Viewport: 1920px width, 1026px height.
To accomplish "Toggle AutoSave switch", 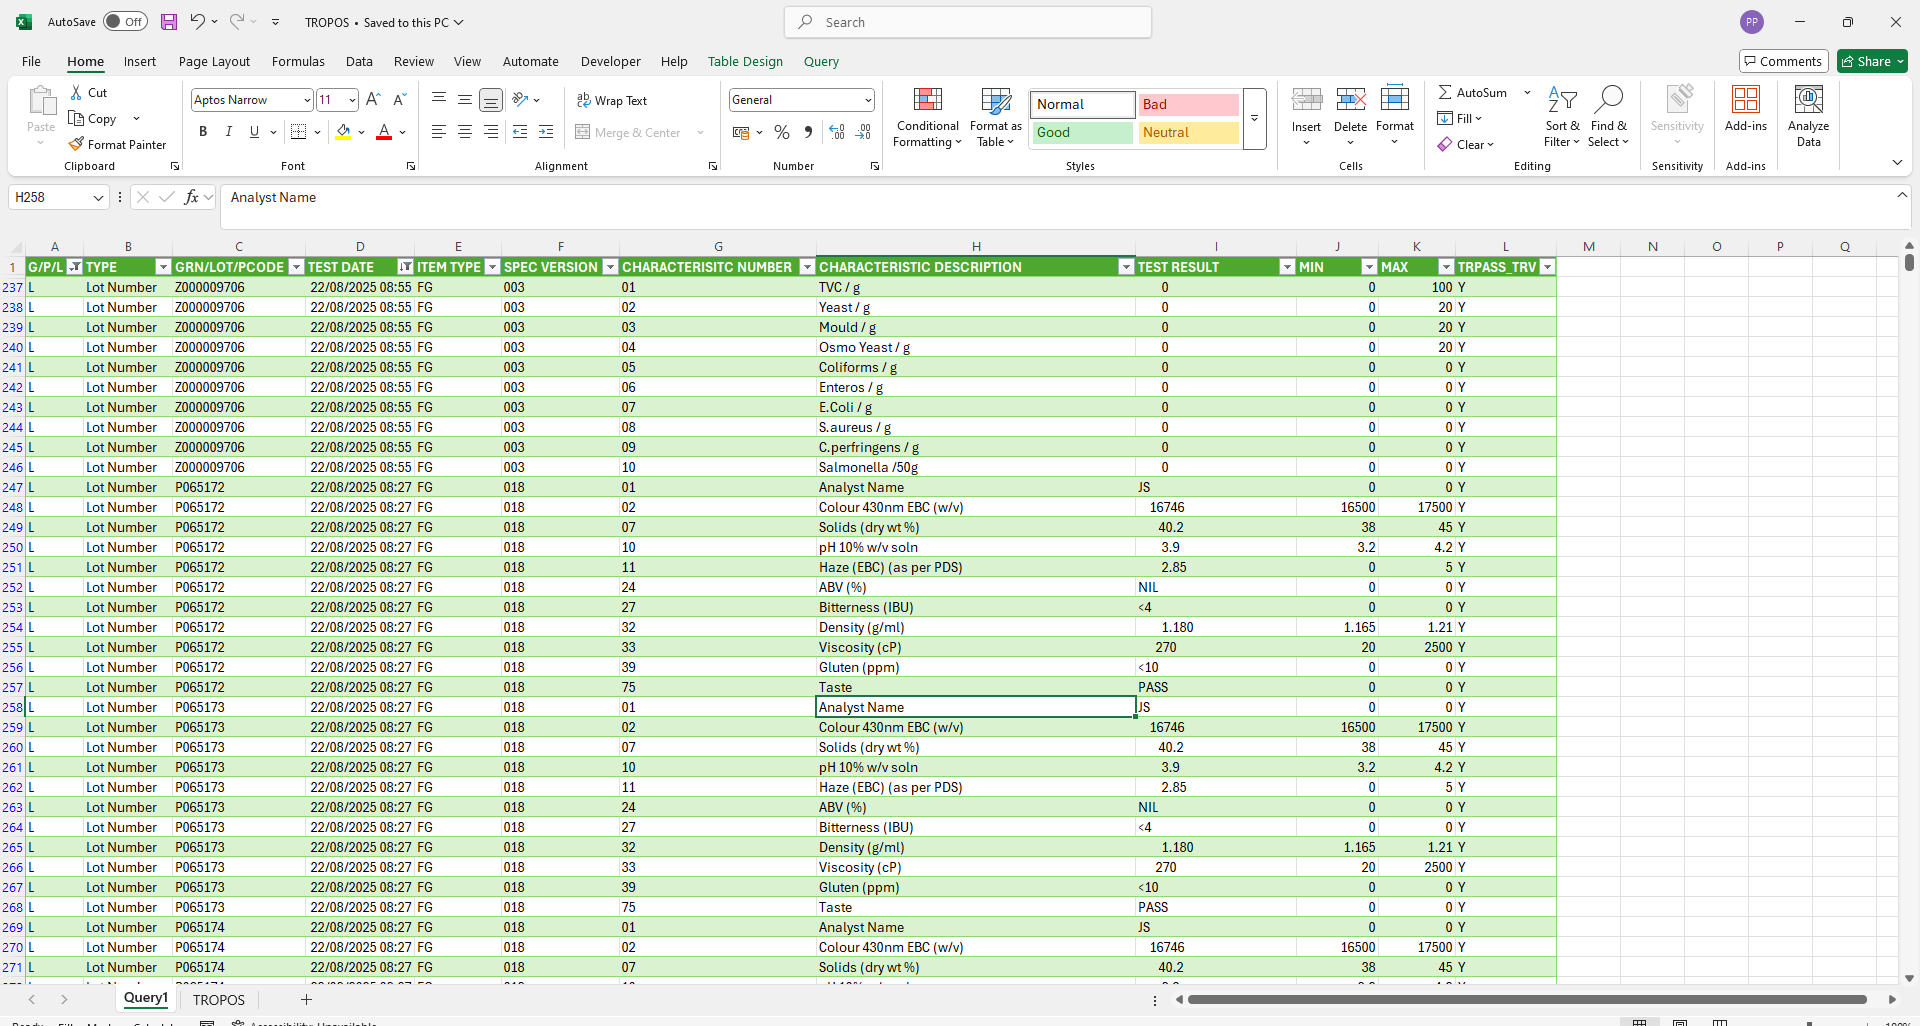I will [125, 22].
